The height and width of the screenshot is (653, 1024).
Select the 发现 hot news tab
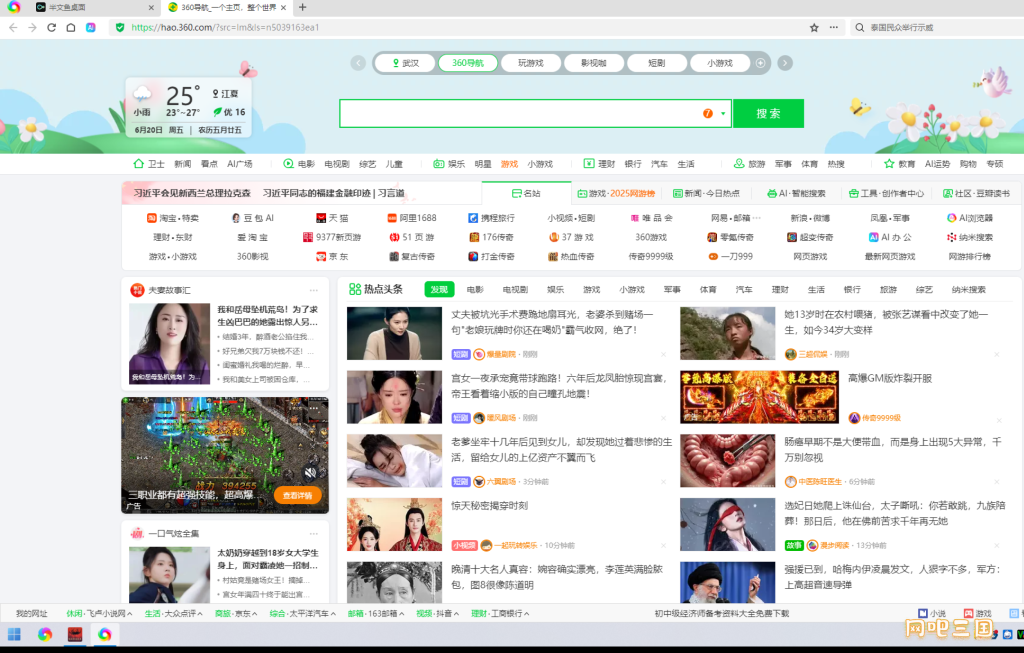pyautogui.click(x=439, y=289)
